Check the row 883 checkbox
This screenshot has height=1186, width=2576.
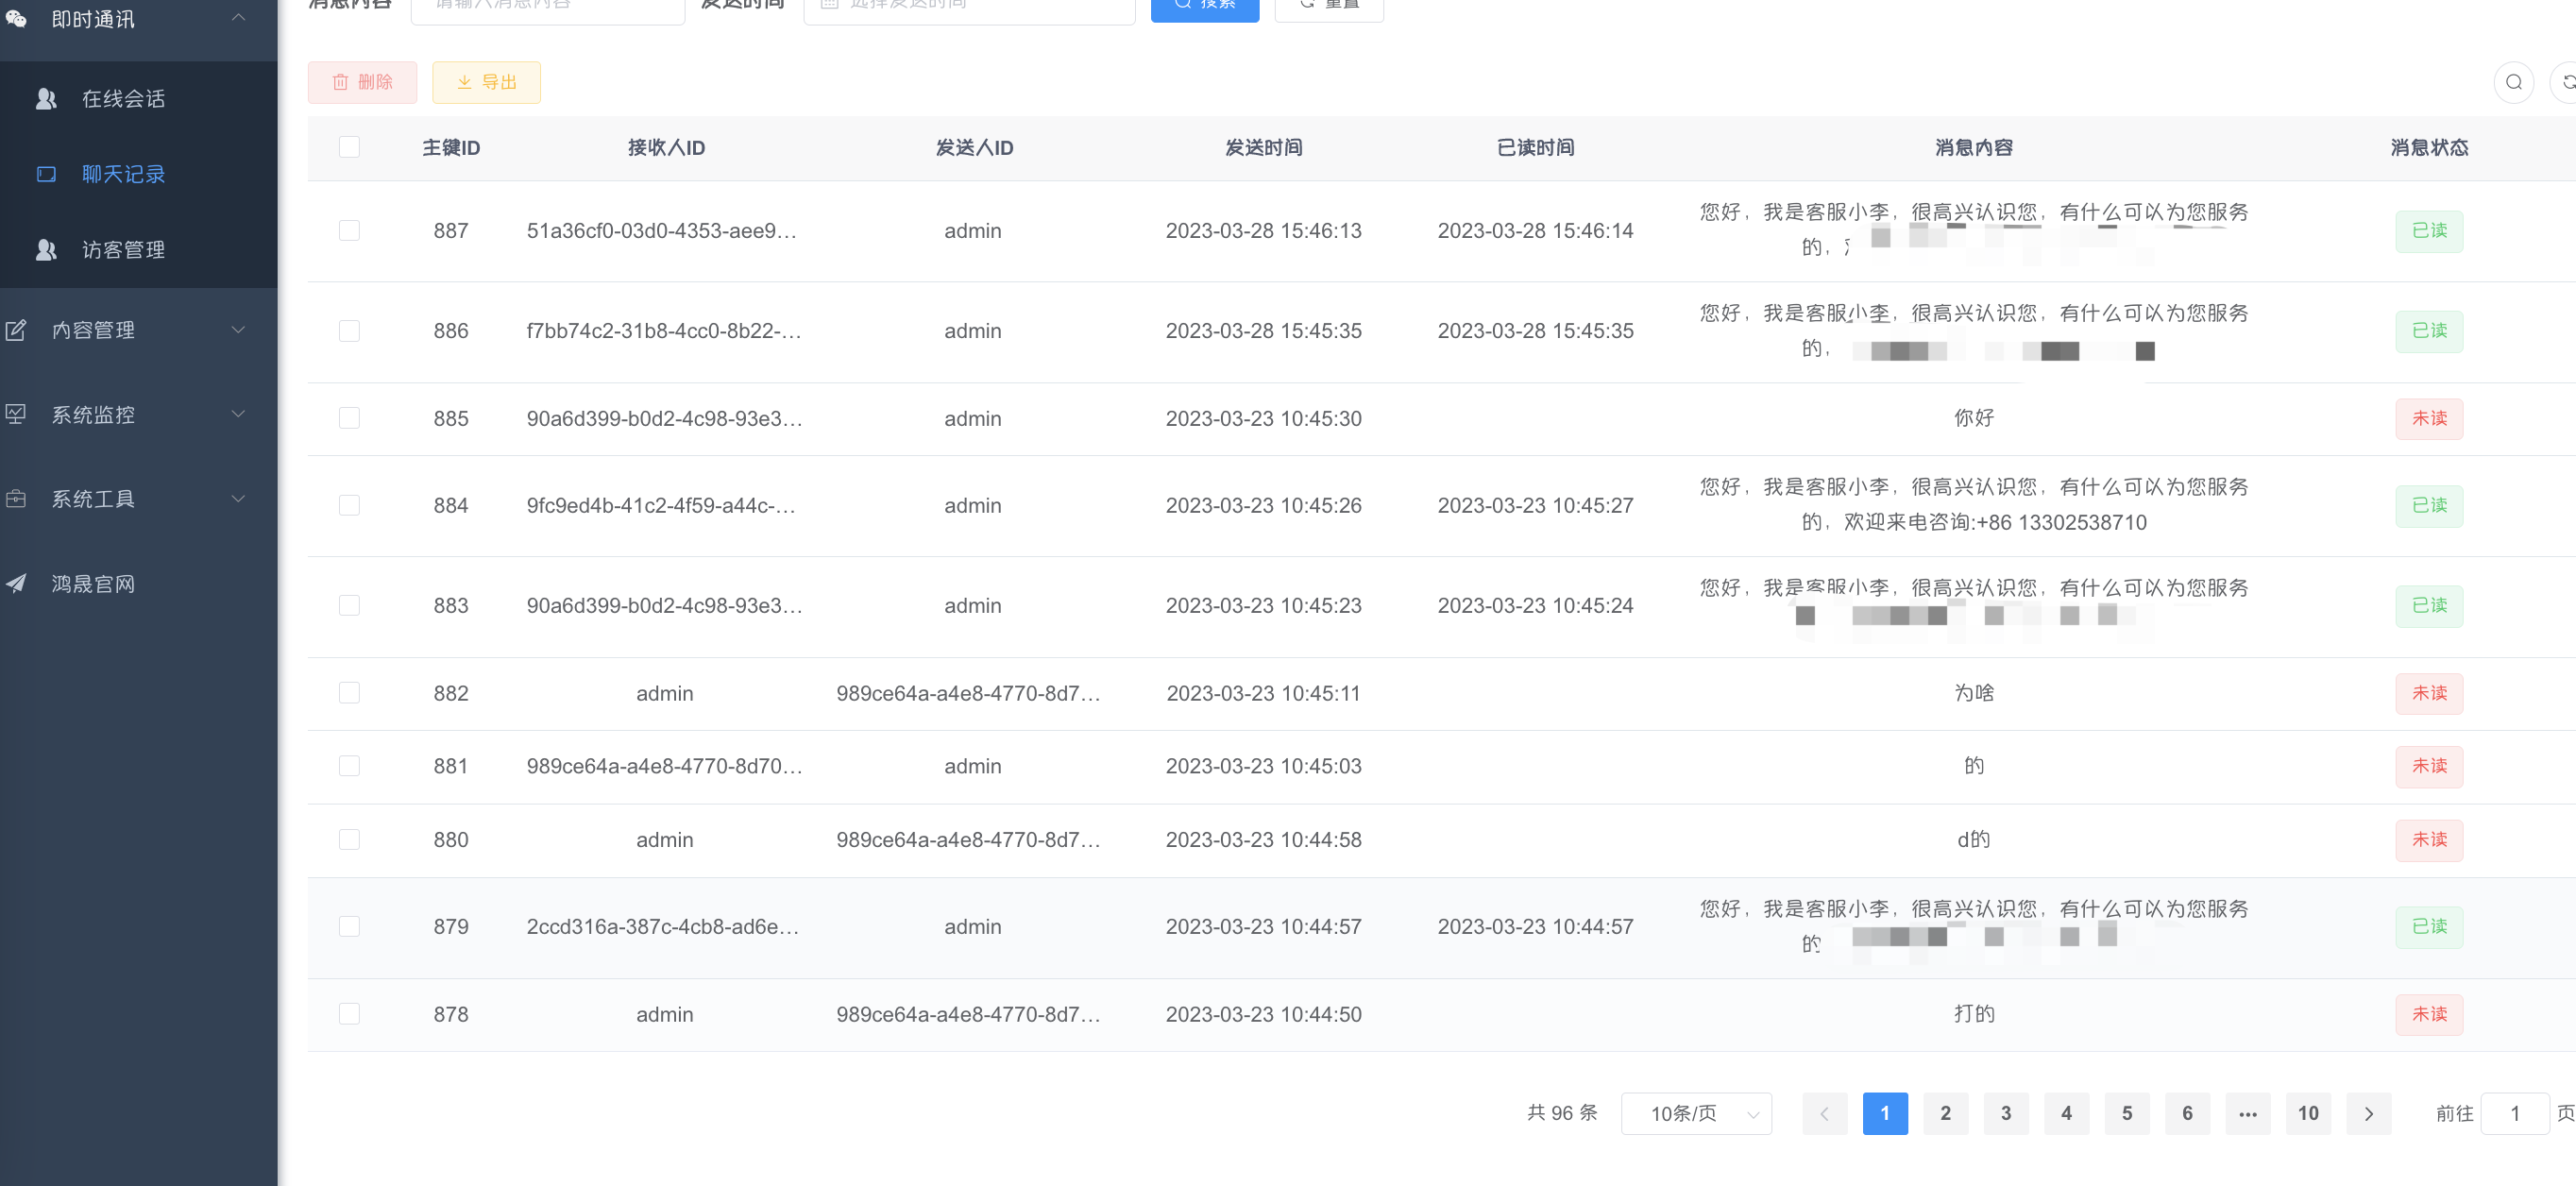click(349, 605)
